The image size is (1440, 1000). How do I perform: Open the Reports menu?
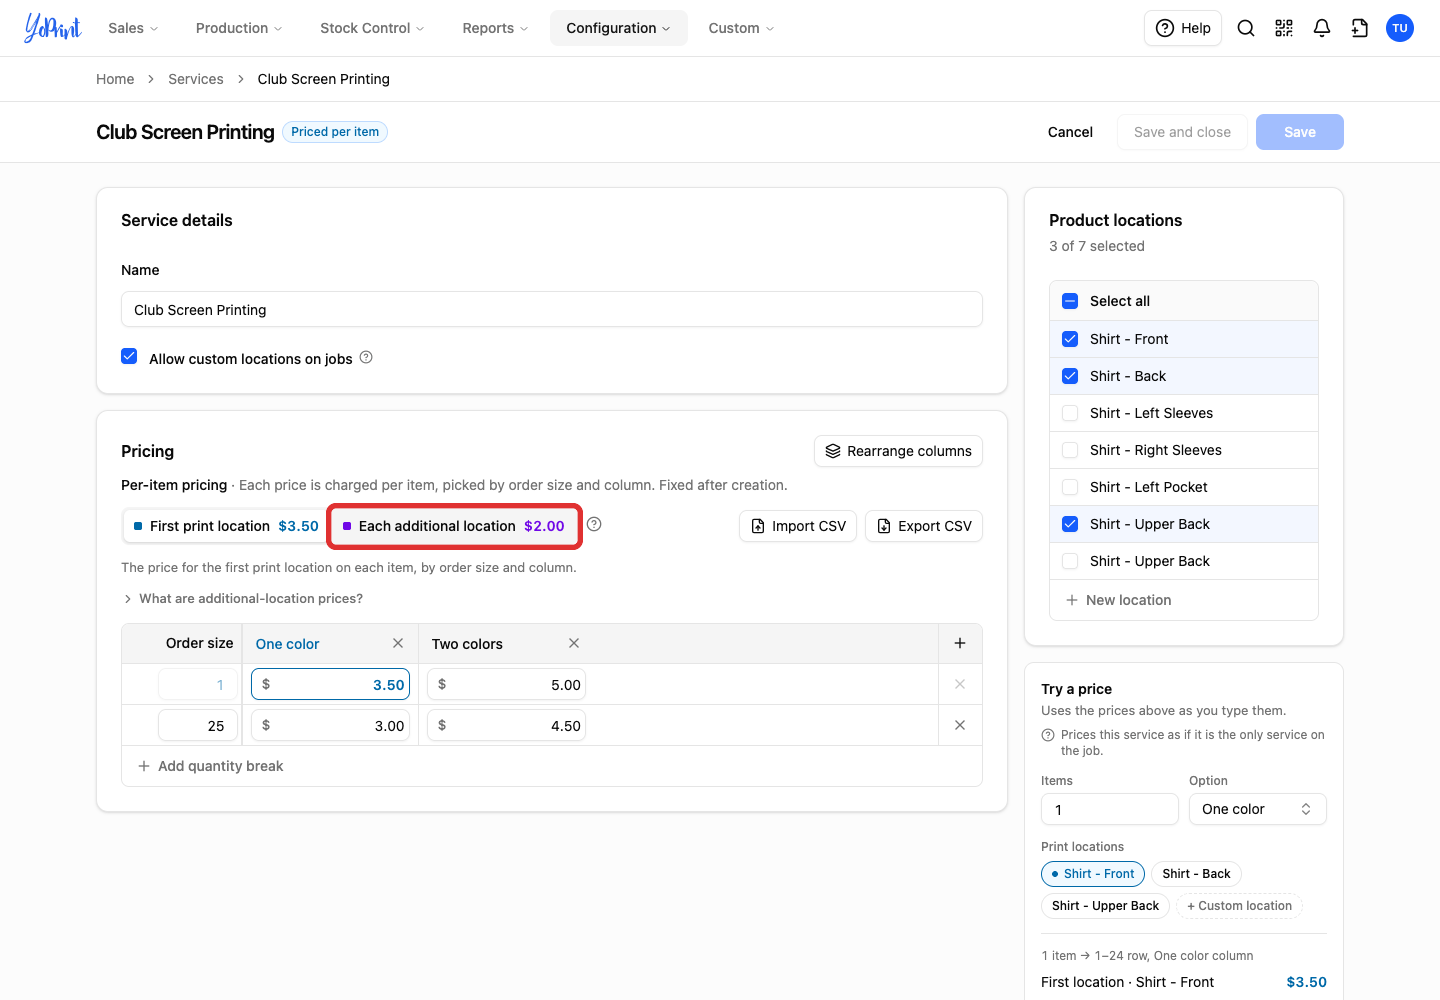(495, 28)
